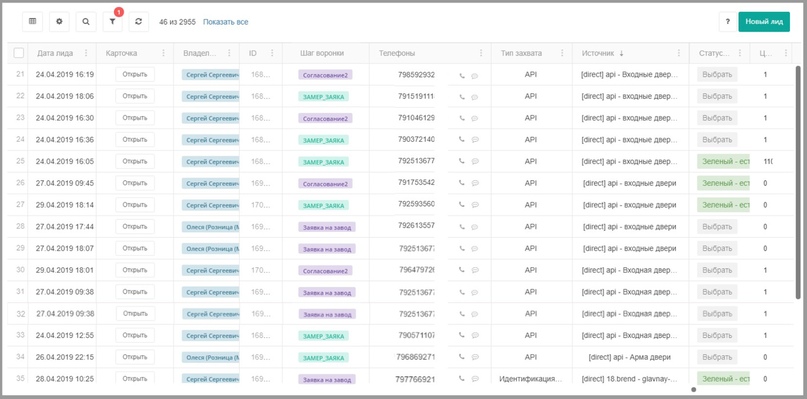The height and width of the screenshot is (399, 807).
Task: Click the message bubble icon in row 25
Action: pyautogui.click(x=475, y=162)
